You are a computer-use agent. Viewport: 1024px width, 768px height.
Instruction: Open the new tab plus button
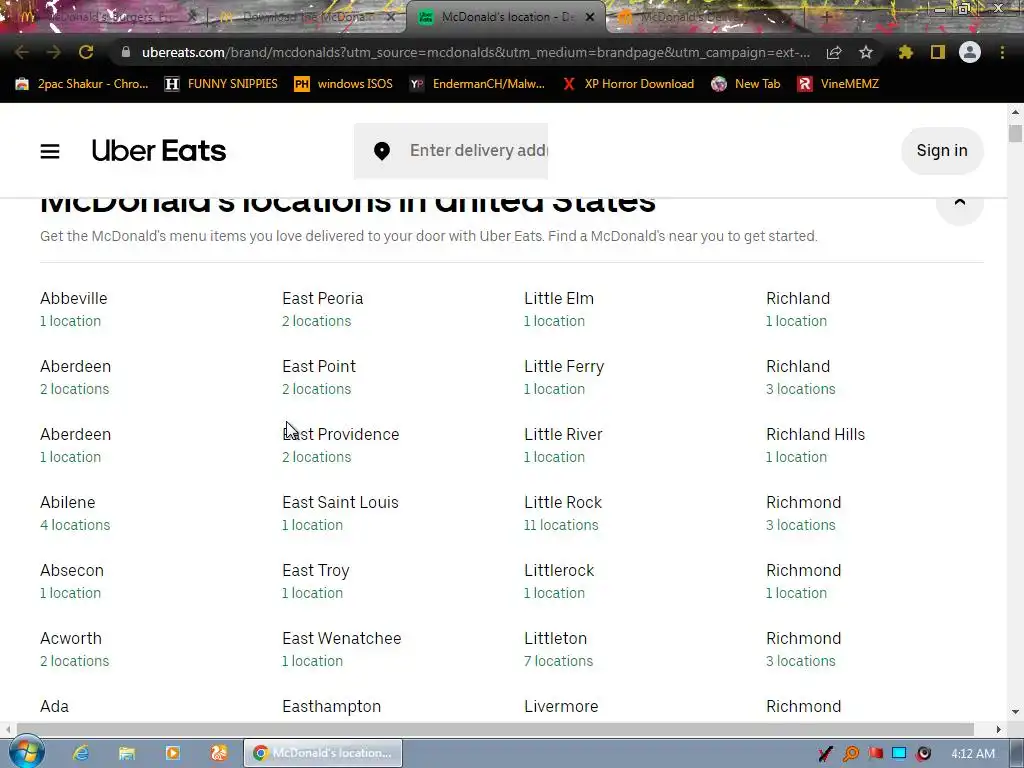[x=827, y=17]
